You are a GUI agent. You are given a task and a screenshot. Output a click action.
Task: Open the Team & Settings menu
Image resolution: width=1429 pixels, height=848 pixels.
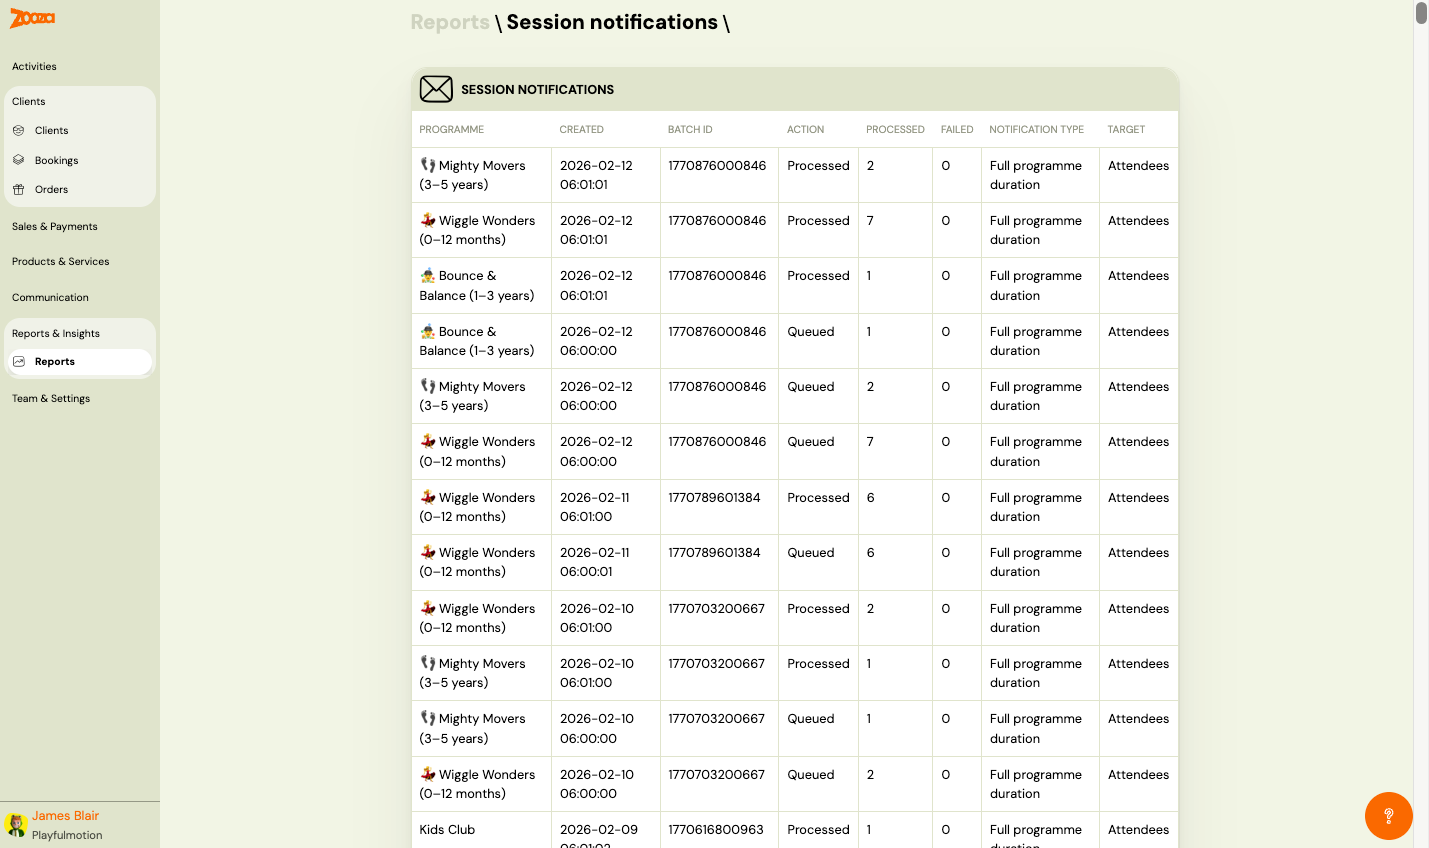tap(50, 398)
